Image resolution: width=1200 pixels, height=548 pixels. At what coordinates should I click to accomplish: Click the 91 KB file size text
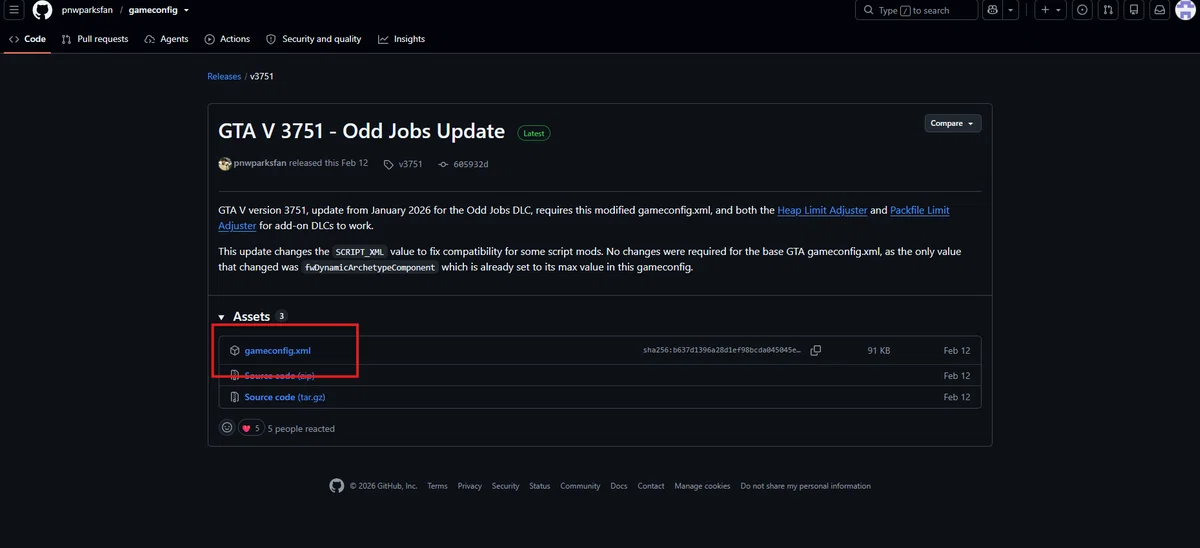pyautogui.click(x=878, y=351)
